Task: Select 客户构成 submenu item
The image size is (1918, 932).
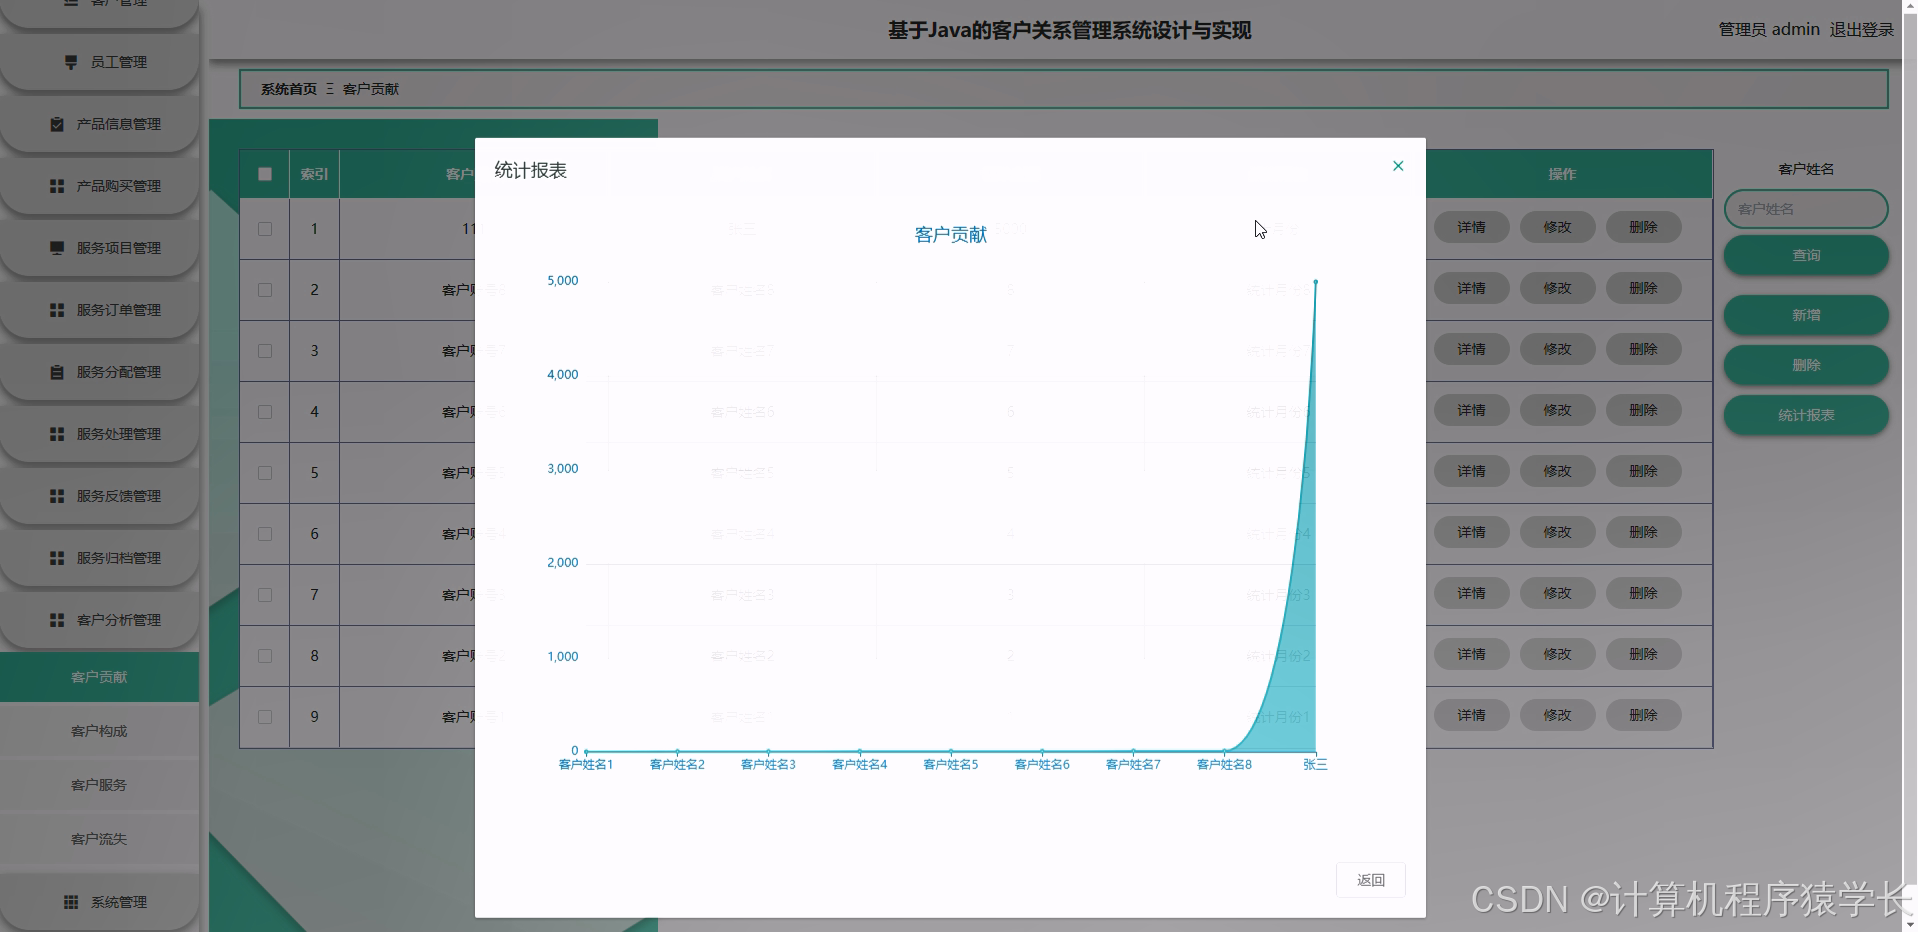Action: 99,731
